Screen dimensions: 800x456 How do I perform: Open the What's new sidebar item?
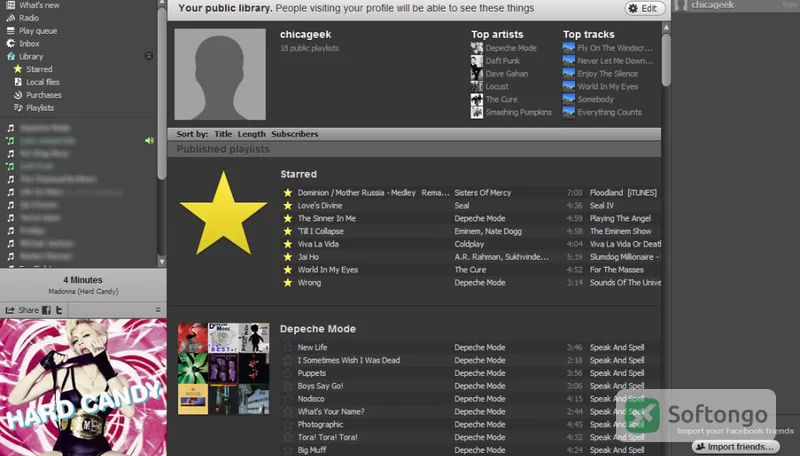tap(39, 5)
